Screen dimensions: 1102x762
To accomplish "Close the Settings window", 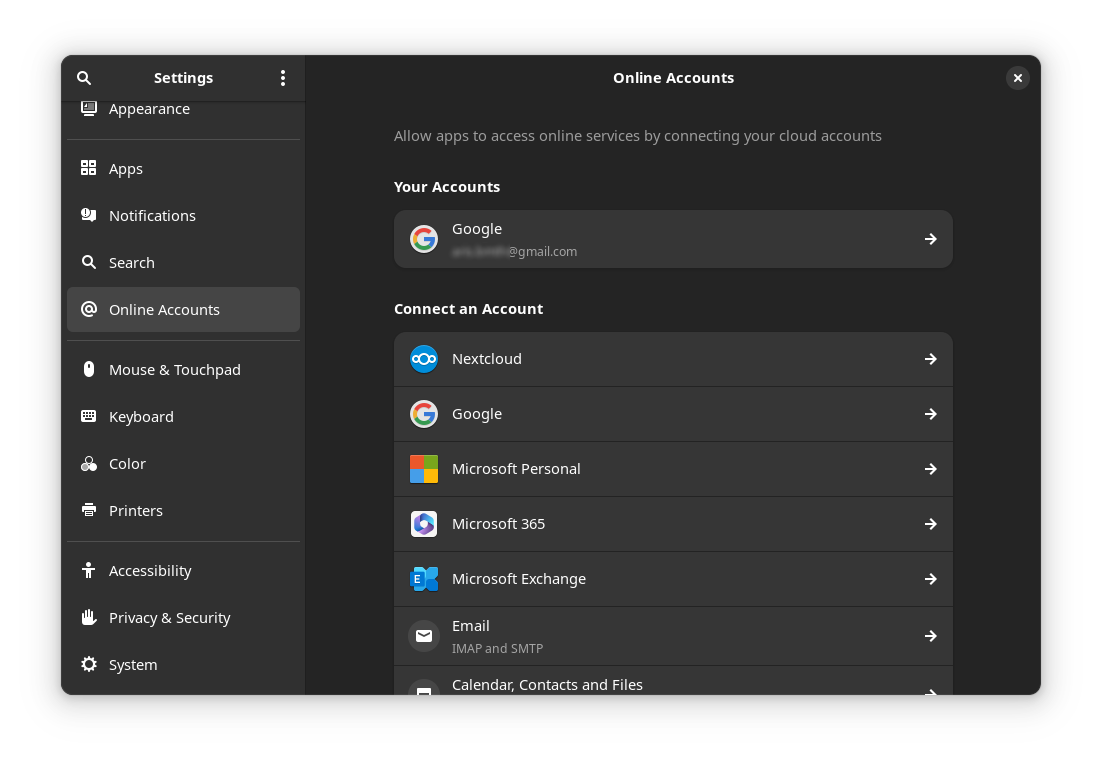I will [x=1017, y=78].
